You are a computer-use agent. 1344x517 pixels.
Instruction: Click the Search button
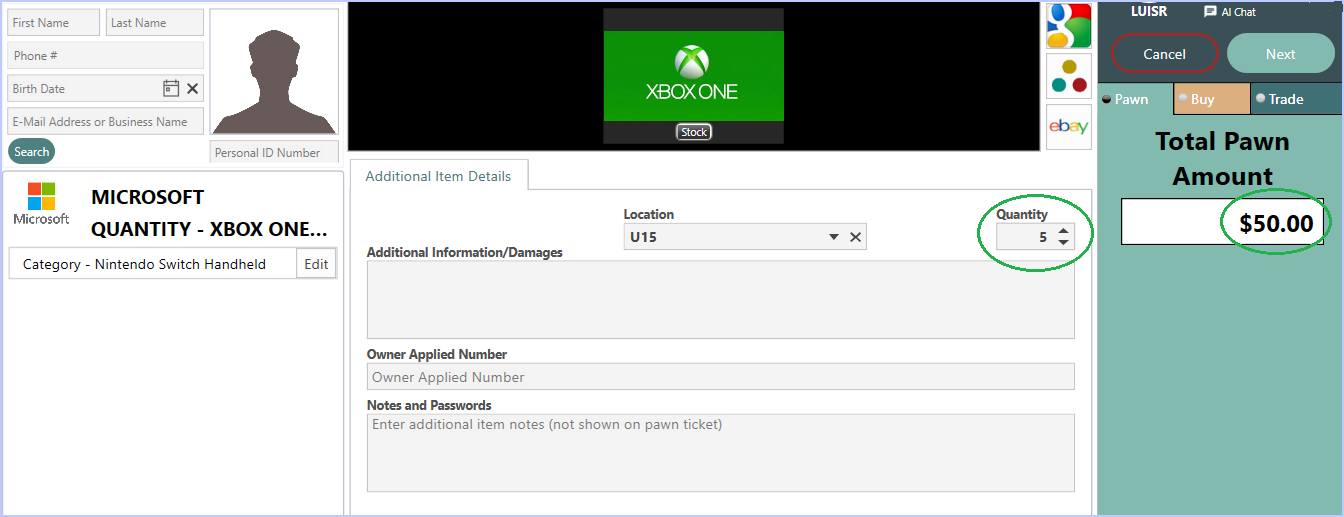pos(31,152)
